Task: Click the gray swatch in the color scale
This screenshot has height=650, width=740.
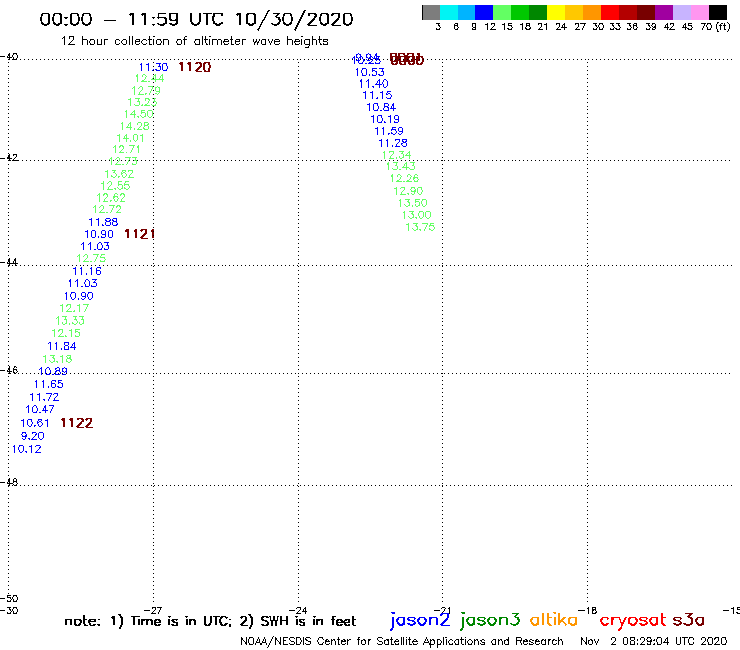Action: click(431, 12)
